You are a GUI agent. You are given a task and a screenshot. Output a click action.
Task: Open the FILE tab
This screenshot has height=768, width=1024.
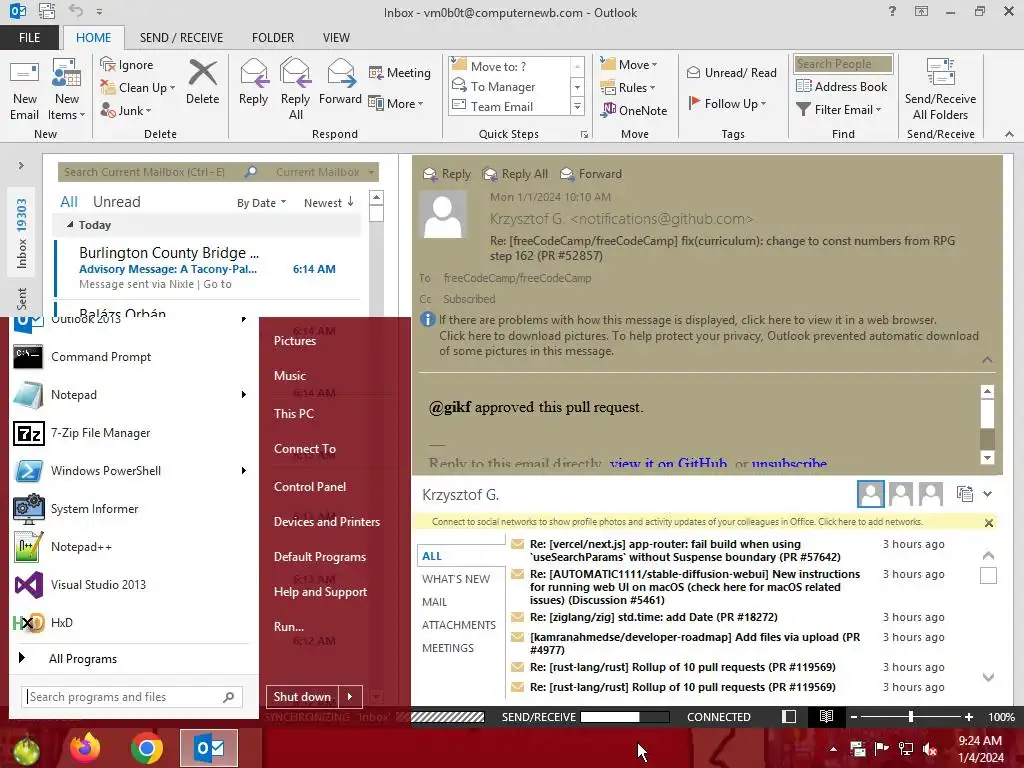[29, 37]
